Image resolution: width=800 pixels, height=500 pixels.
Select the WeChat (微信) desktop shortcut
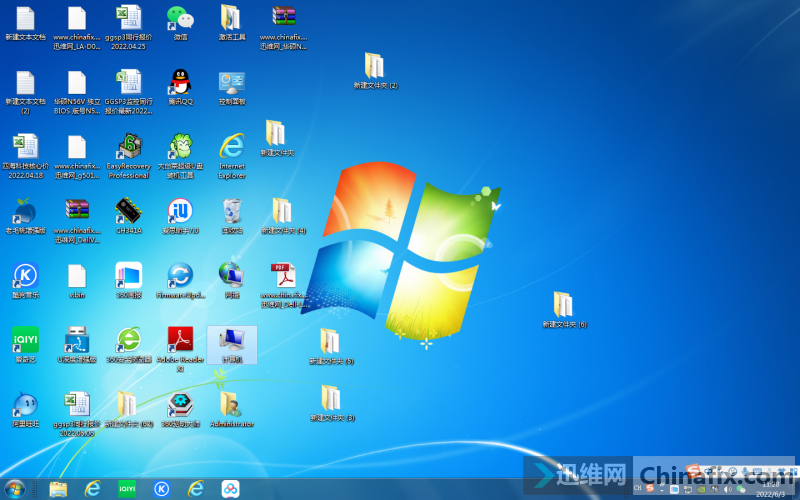180,22
